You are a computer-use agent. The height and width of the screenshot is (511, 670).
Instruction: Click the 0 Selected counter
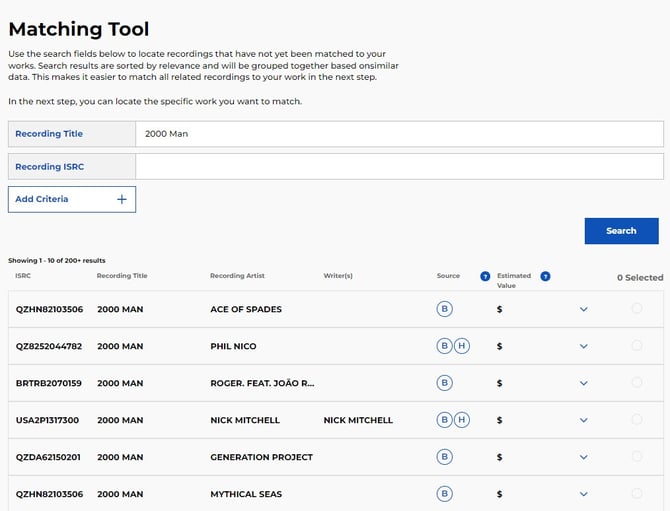(x=640, y=277)
